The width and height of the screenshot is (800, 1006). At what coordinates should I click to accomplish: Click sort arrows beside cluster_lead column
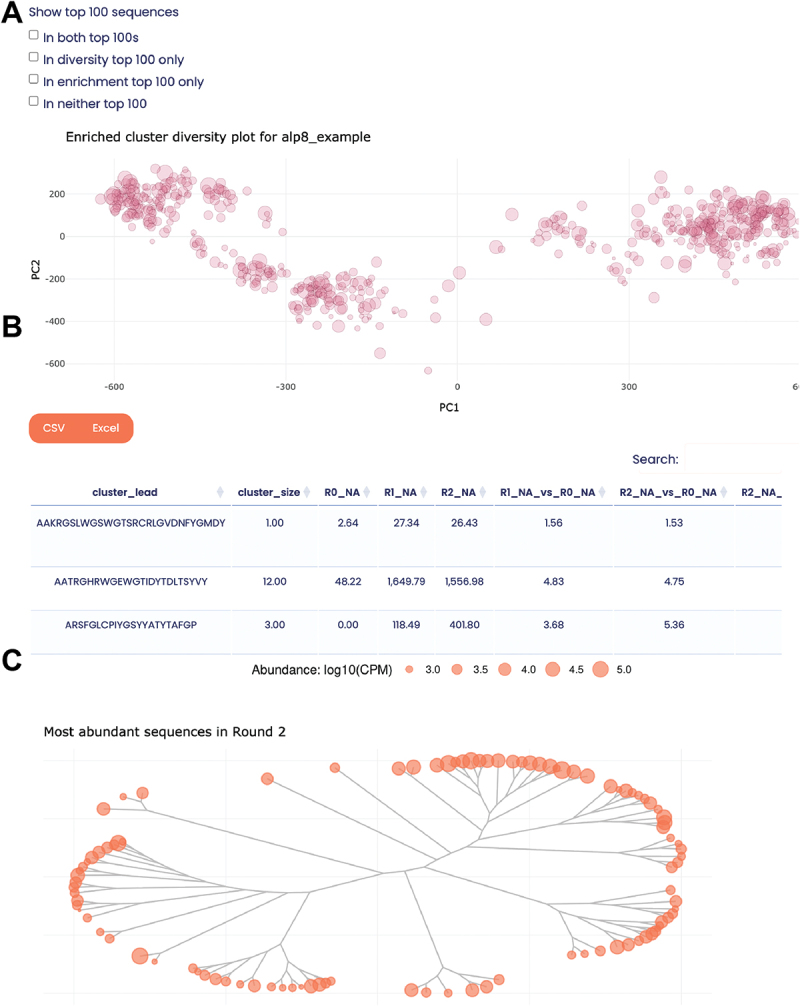coord(220,492)
